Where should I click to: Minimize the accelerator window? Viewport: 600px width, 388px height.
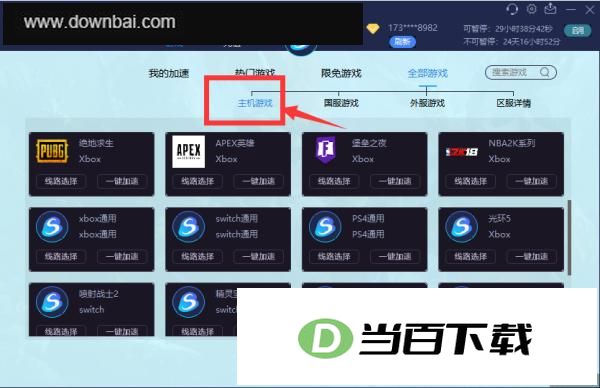point(571,10)
